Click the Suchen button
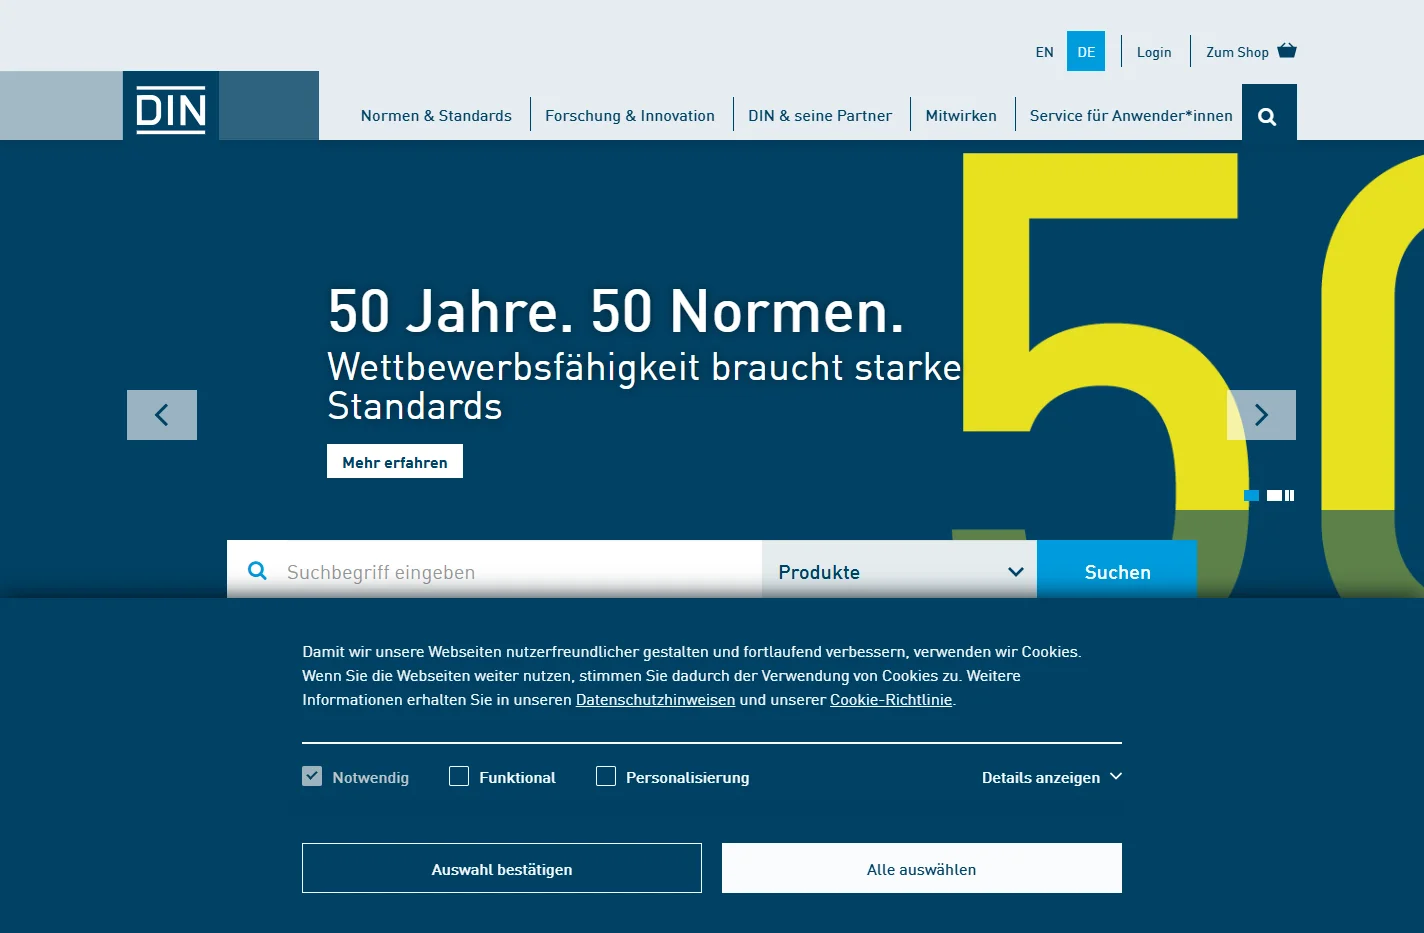1424x933 pixels. tap(1117, 572)
